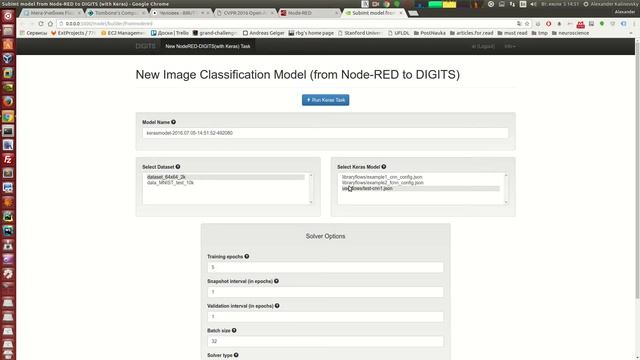Show Solver type help icon
This screenshot has height=360, width=640.
[x=236, y=355]
